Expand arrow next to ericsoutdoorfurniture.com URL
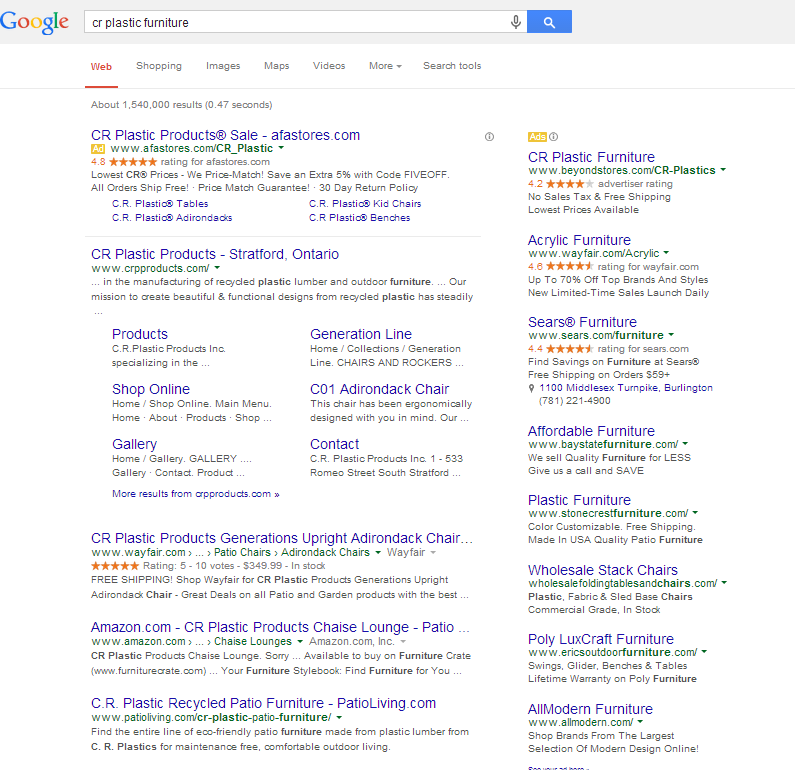This screenshot has width=795, height=770. pos(704,651)
